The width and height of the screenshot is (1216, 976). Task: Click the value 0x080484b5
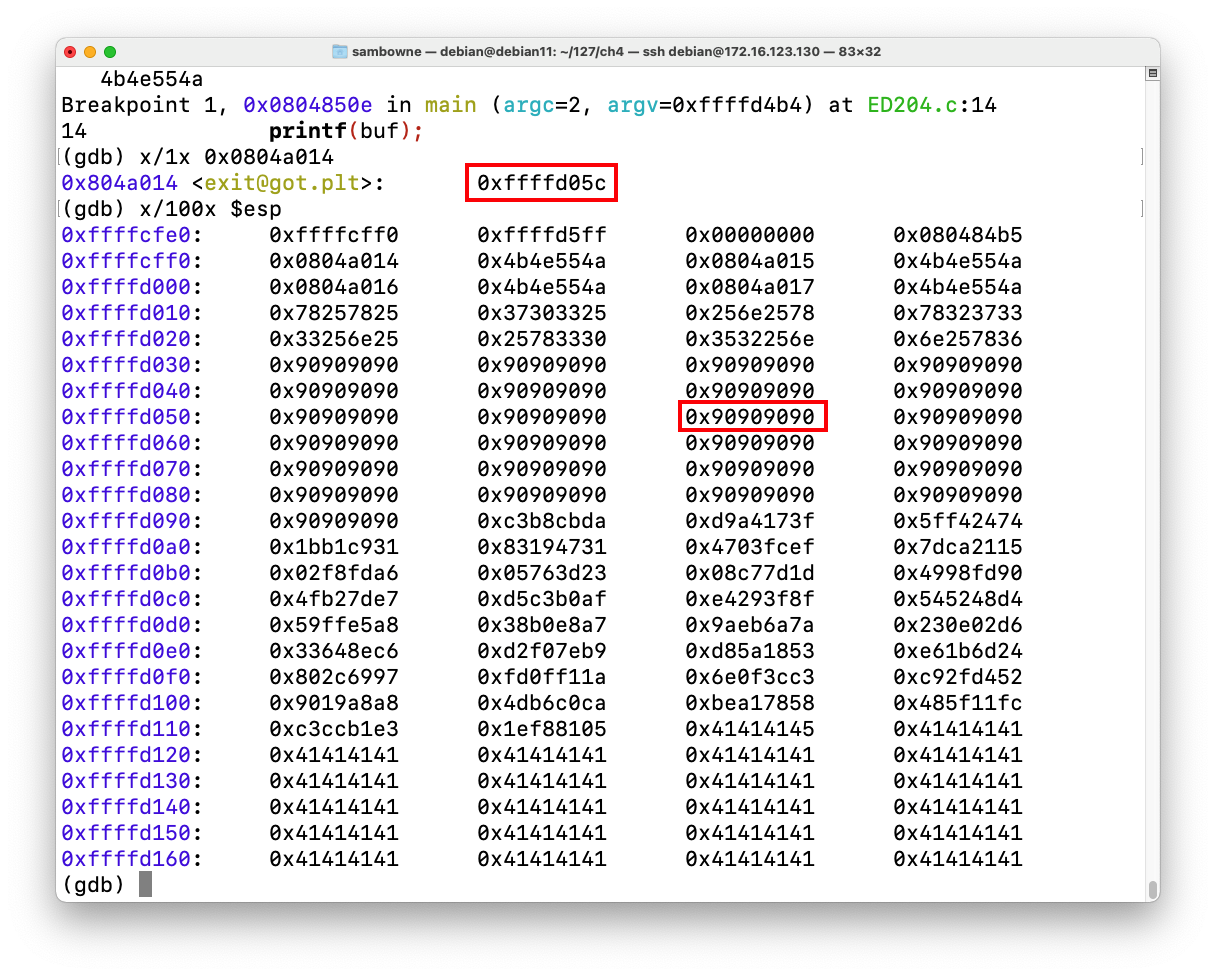click(958, 235)
